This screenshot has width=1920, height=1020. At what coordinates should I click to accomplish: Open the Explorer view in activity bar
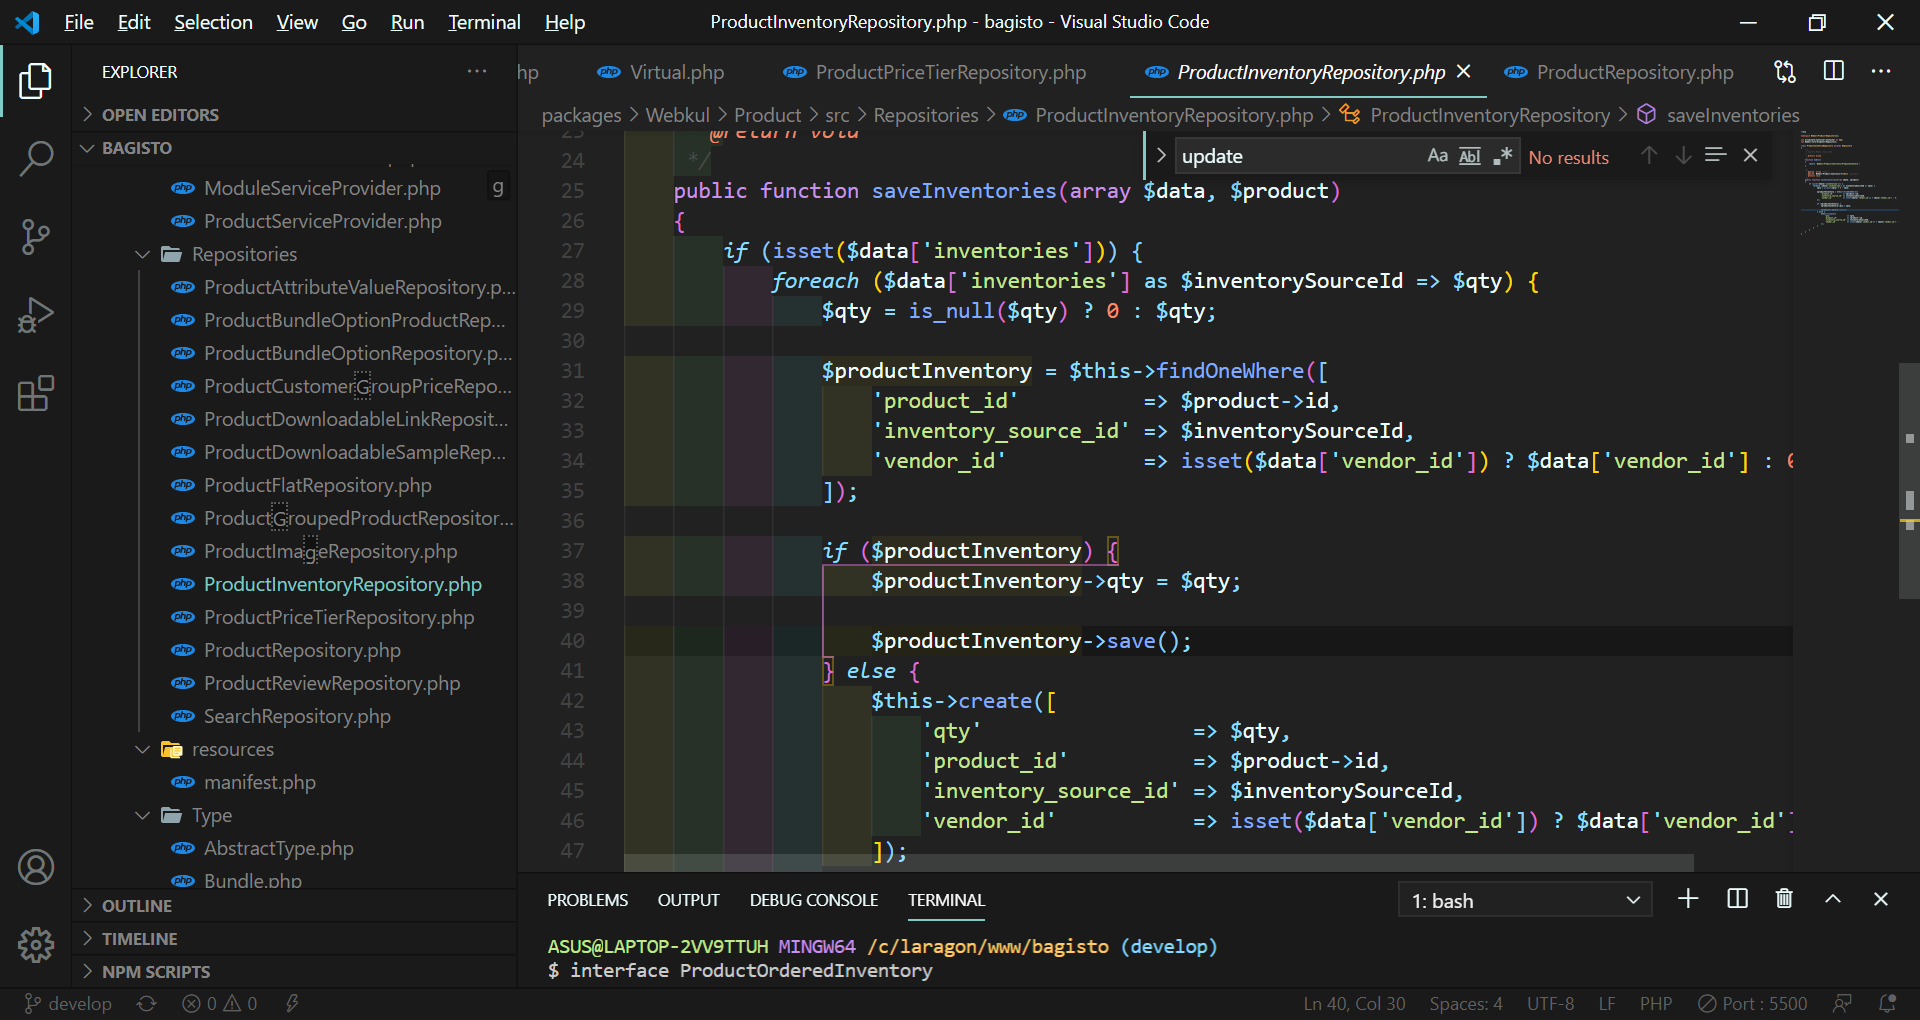point(36,81)
